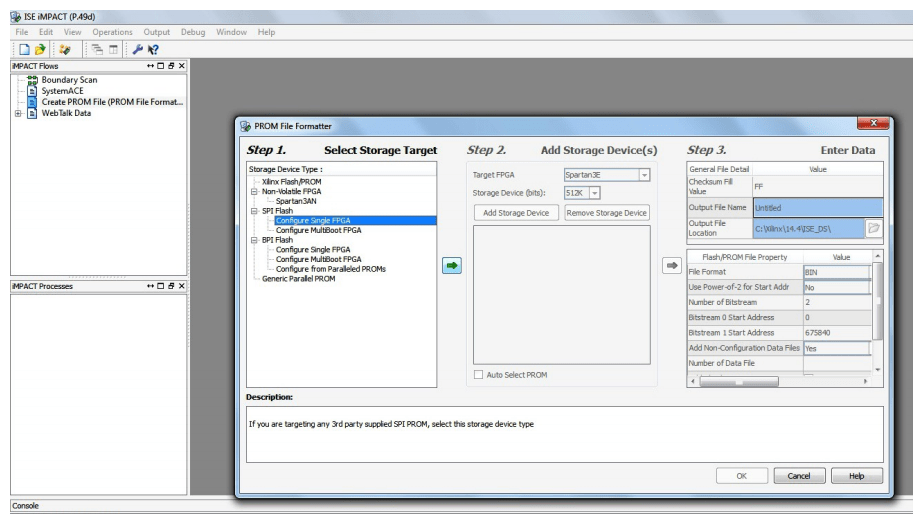Open the Debug menu

pyautogui.click(x=193, y=32)
